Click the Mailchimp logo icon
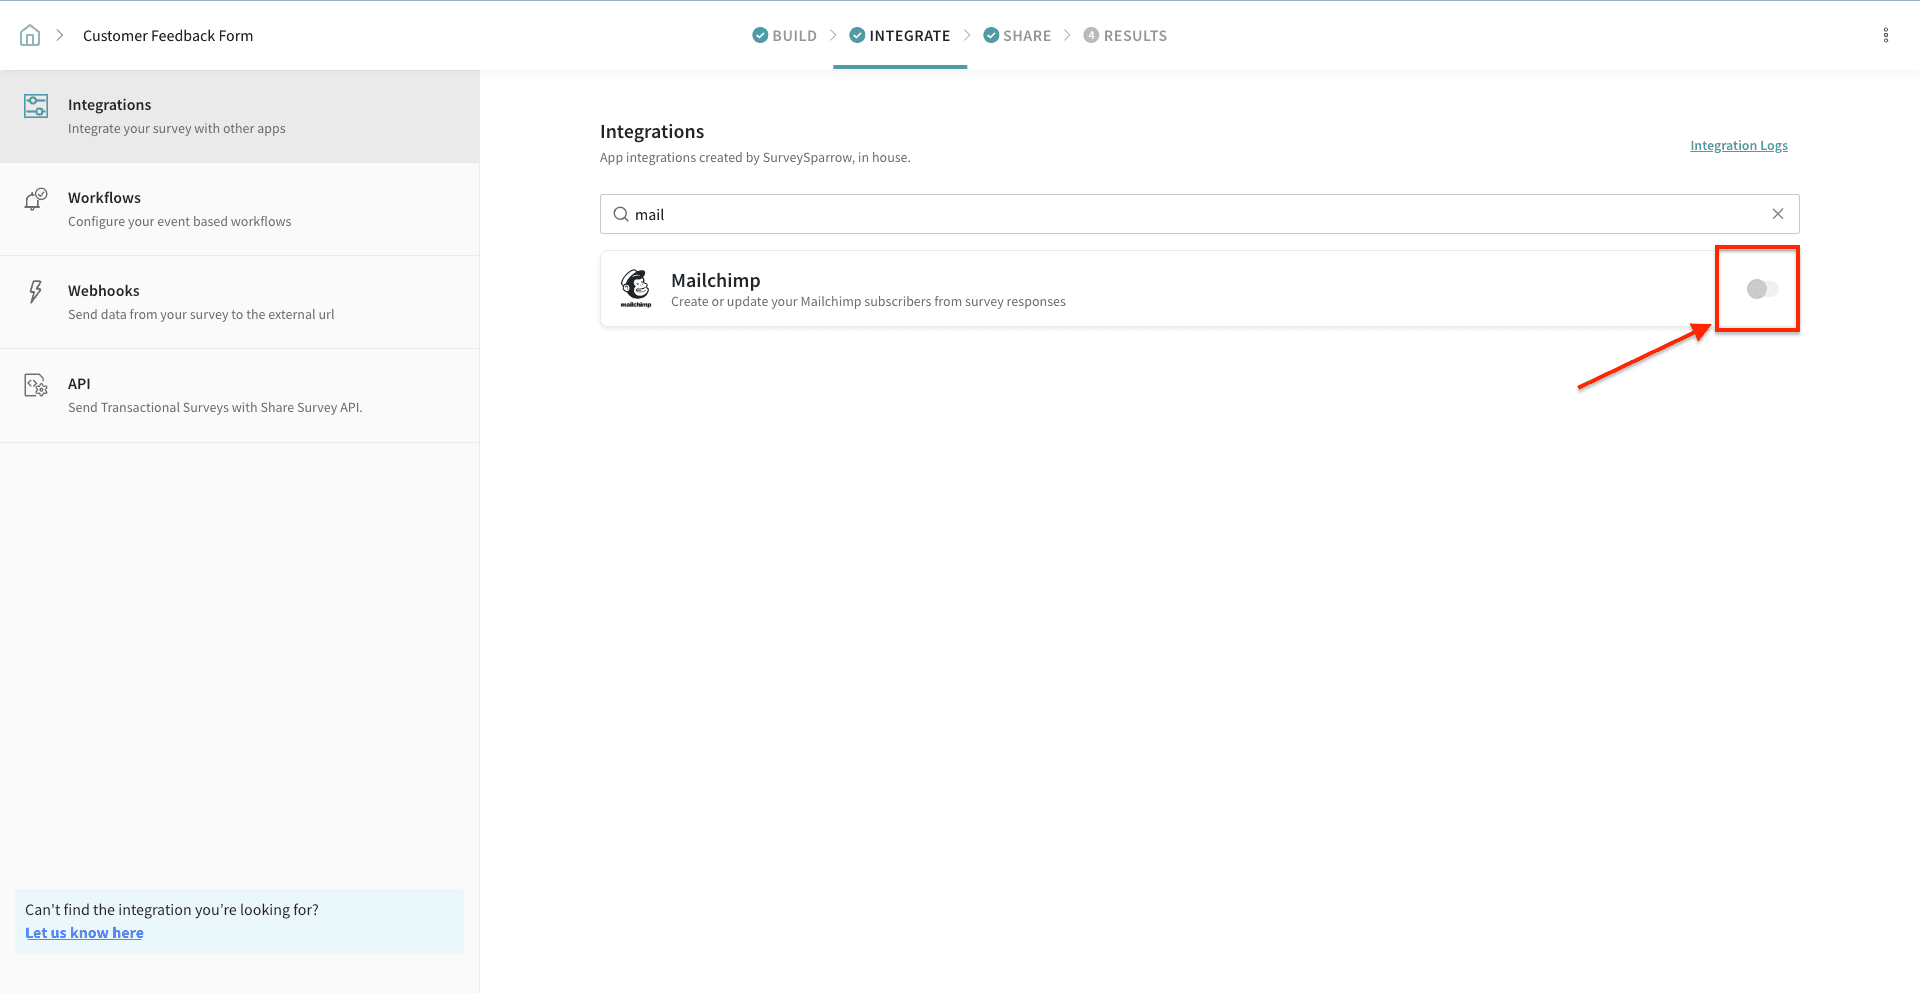Screen dimensions: 1920x993 (636, 288)
